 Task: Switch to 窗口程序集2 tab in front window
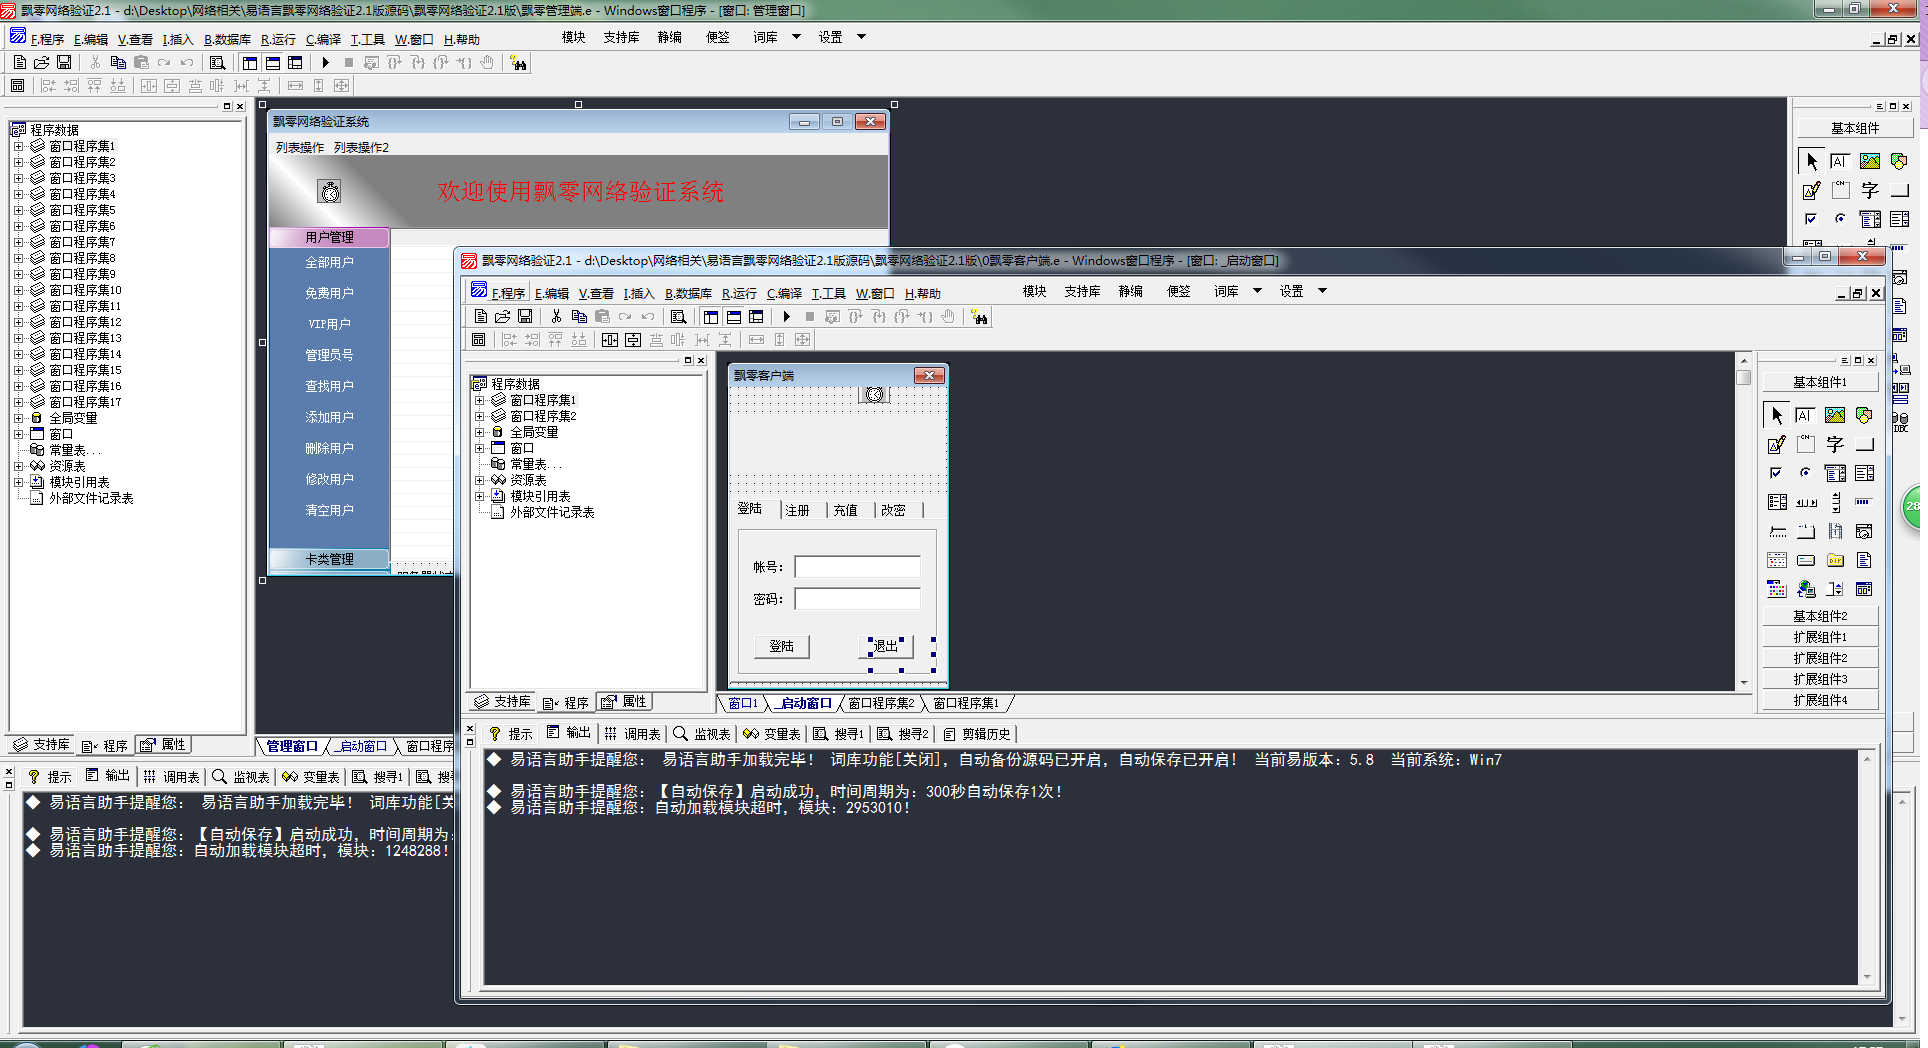pyautogui.click(x=880, y=703)
